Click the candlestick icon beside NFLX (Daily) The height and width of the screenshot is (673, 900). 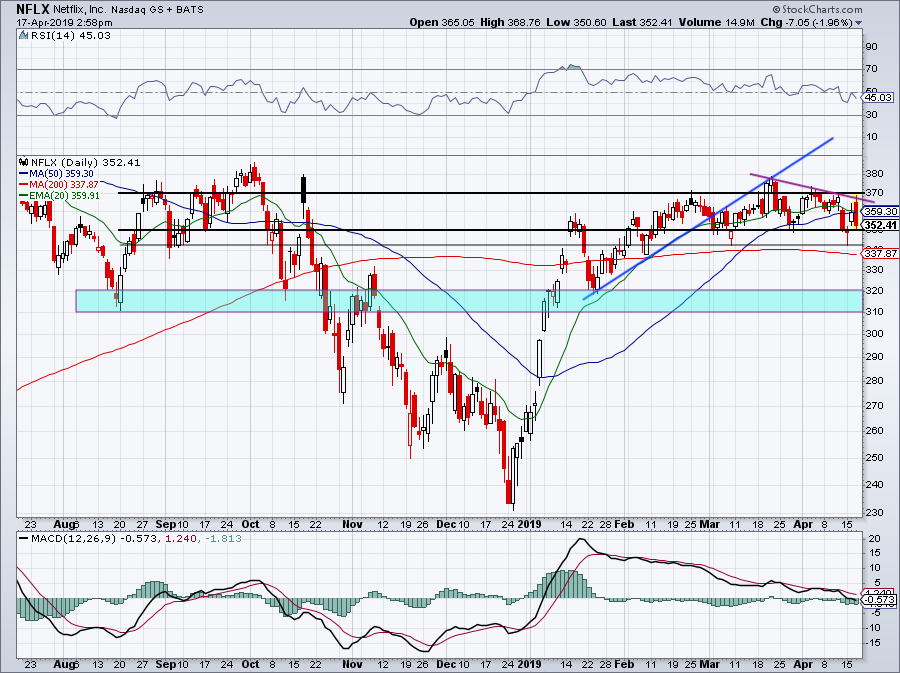point(24,162)
